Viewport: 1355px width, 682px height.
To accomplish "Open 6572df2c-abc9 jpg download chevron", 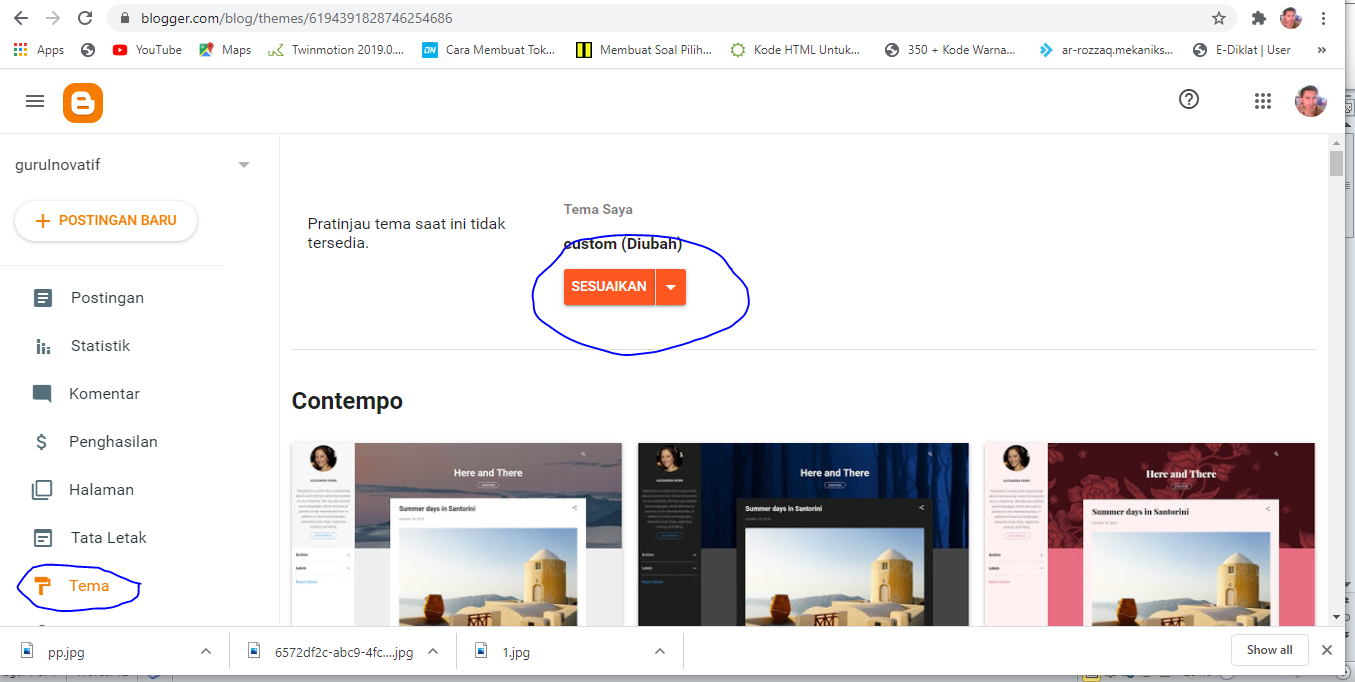I will click(x=433, y=651).
